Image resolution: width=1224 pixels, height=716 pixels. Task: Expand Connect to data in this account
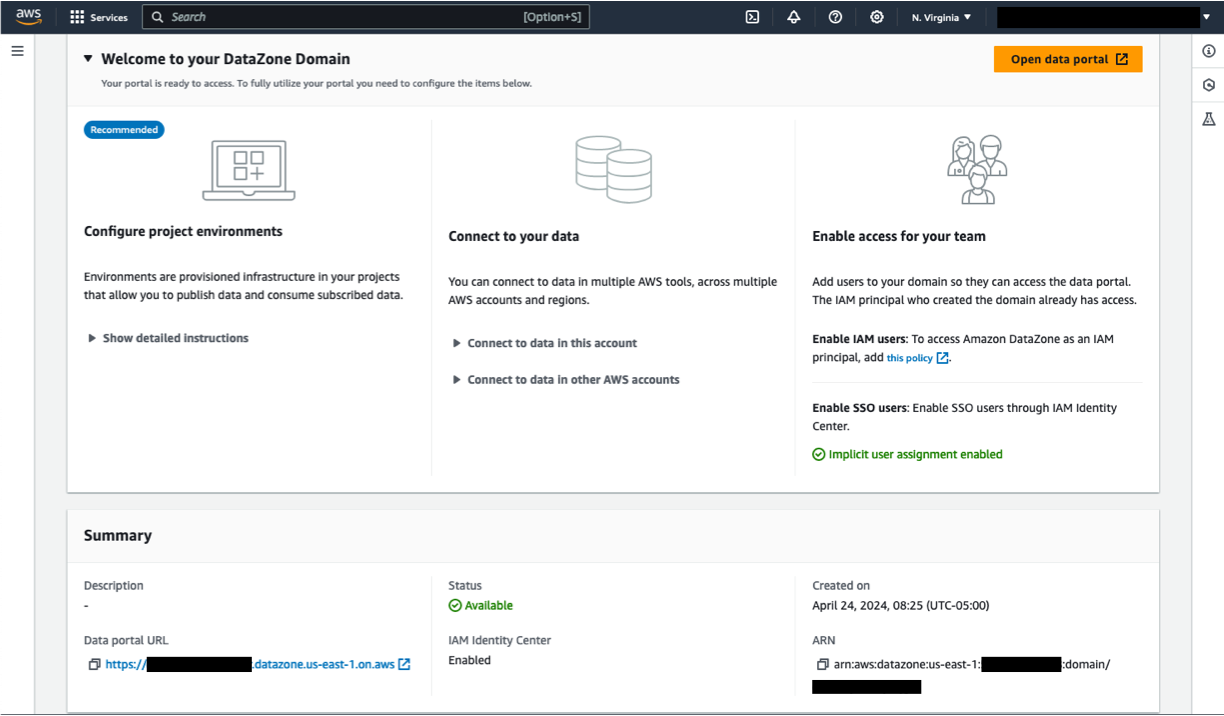coord(545,343)
